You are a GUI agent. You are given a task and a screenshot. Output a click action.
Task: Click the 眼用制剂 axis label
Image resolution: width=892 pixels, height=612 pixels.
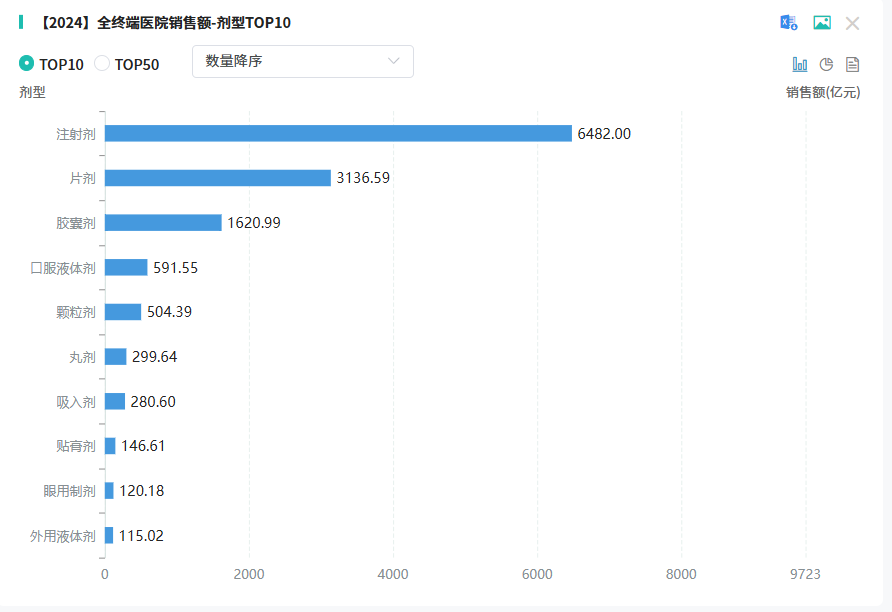pos(69,491)
